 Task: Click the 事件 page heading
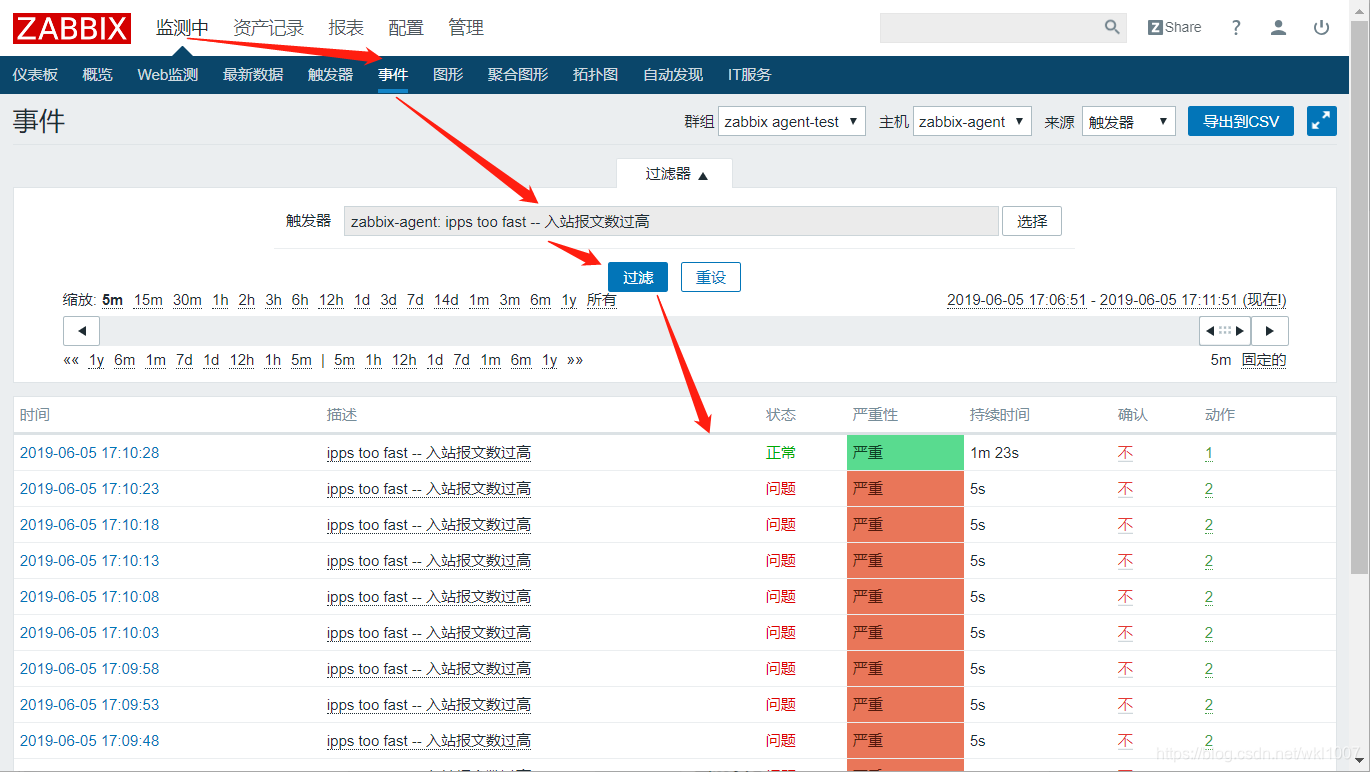(39, 121)
